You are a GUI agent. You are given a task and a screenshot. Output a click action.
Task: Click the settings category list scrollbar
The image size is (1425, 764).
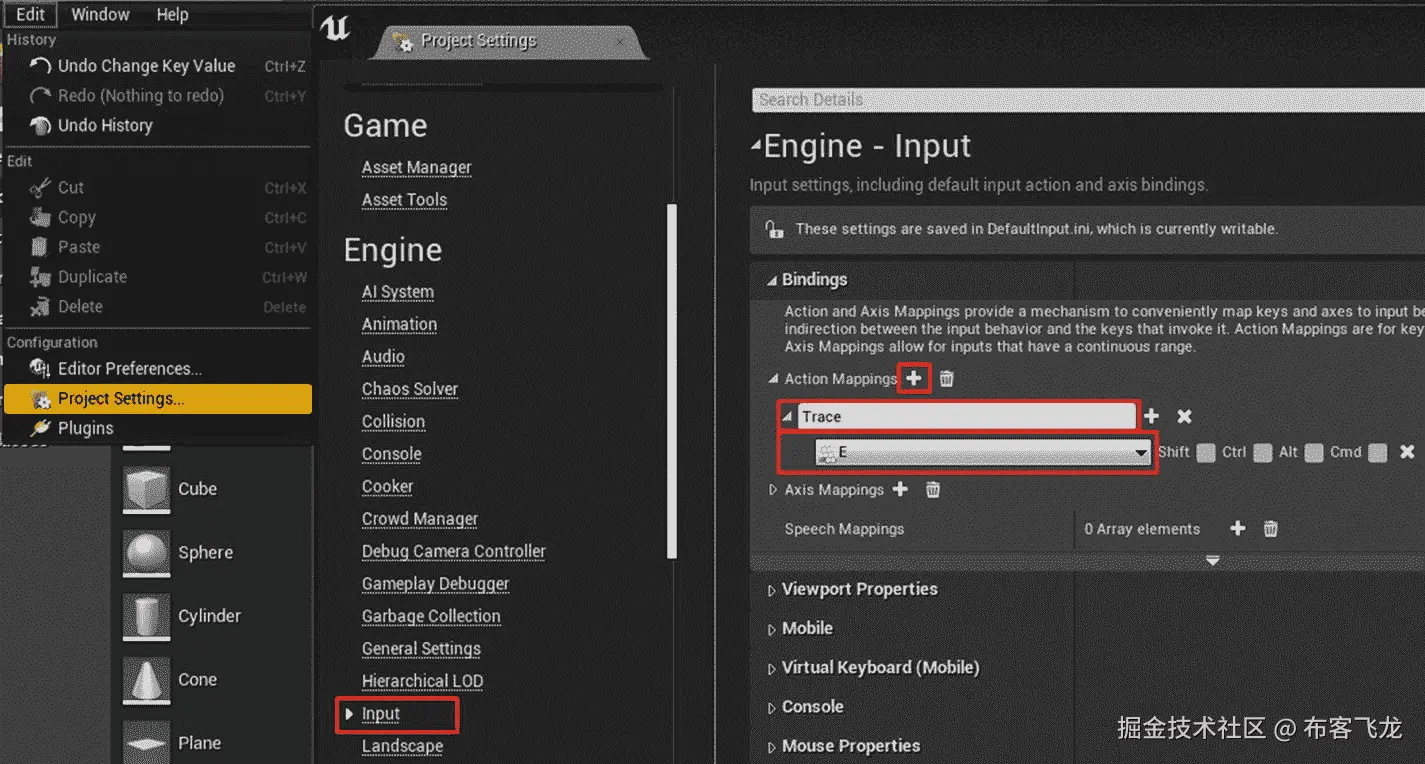tap(672, 380)
